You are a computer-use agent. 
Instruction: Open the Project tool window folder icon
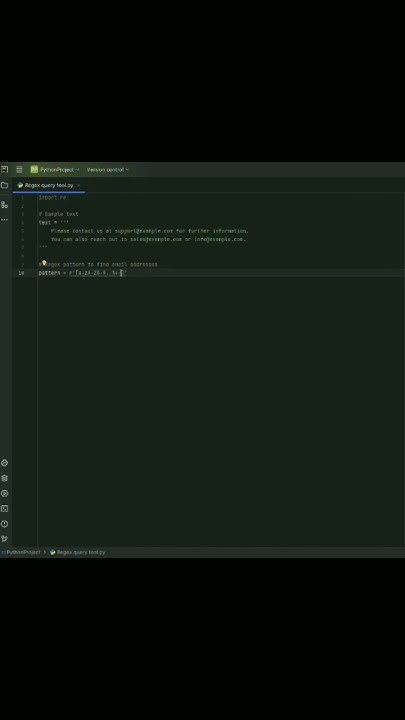[x=5, y=185]
